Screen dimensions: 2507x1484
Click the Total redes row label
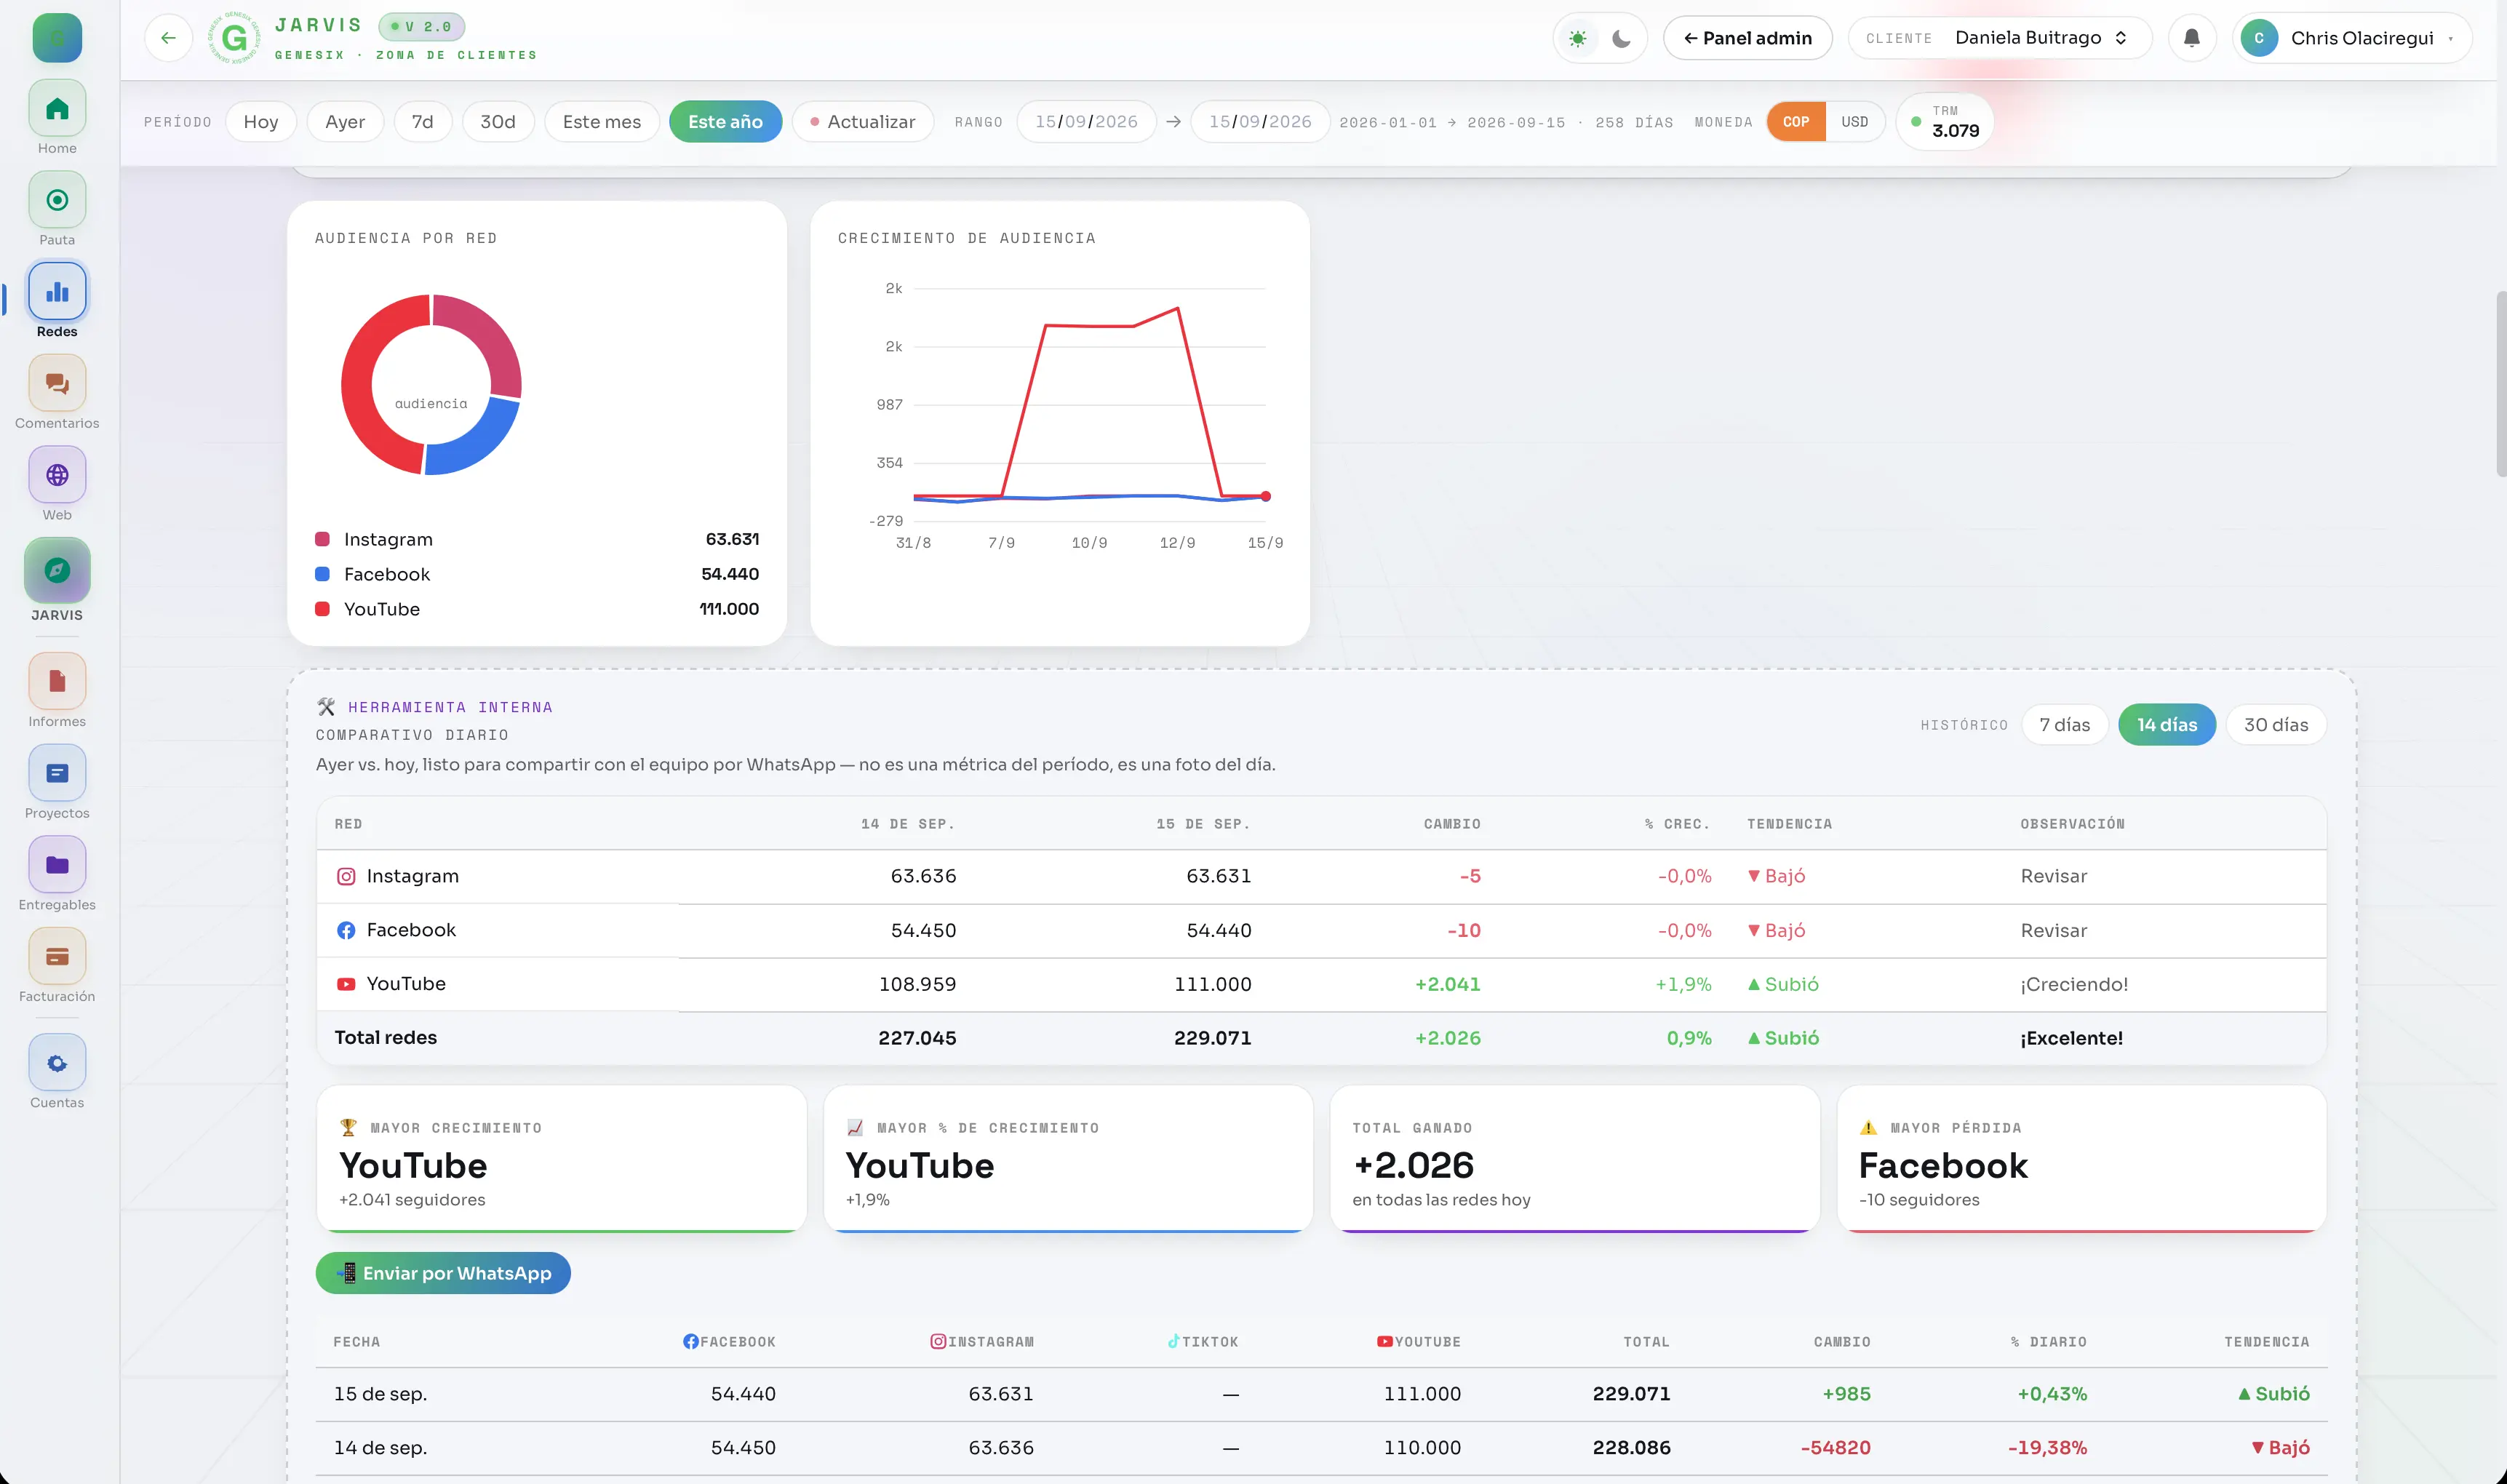tap(386, 1038)
